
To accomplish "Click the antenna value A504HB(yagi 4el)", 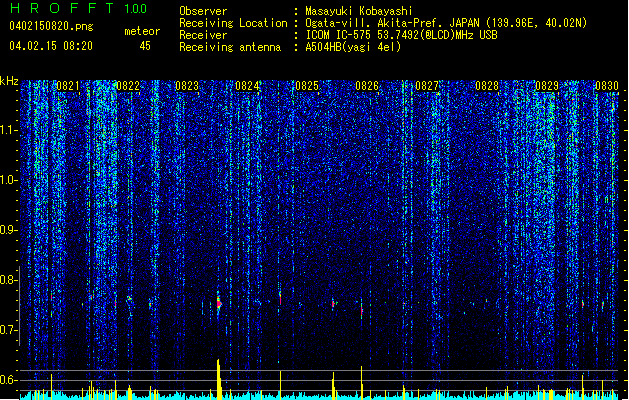I will [353, 47].
